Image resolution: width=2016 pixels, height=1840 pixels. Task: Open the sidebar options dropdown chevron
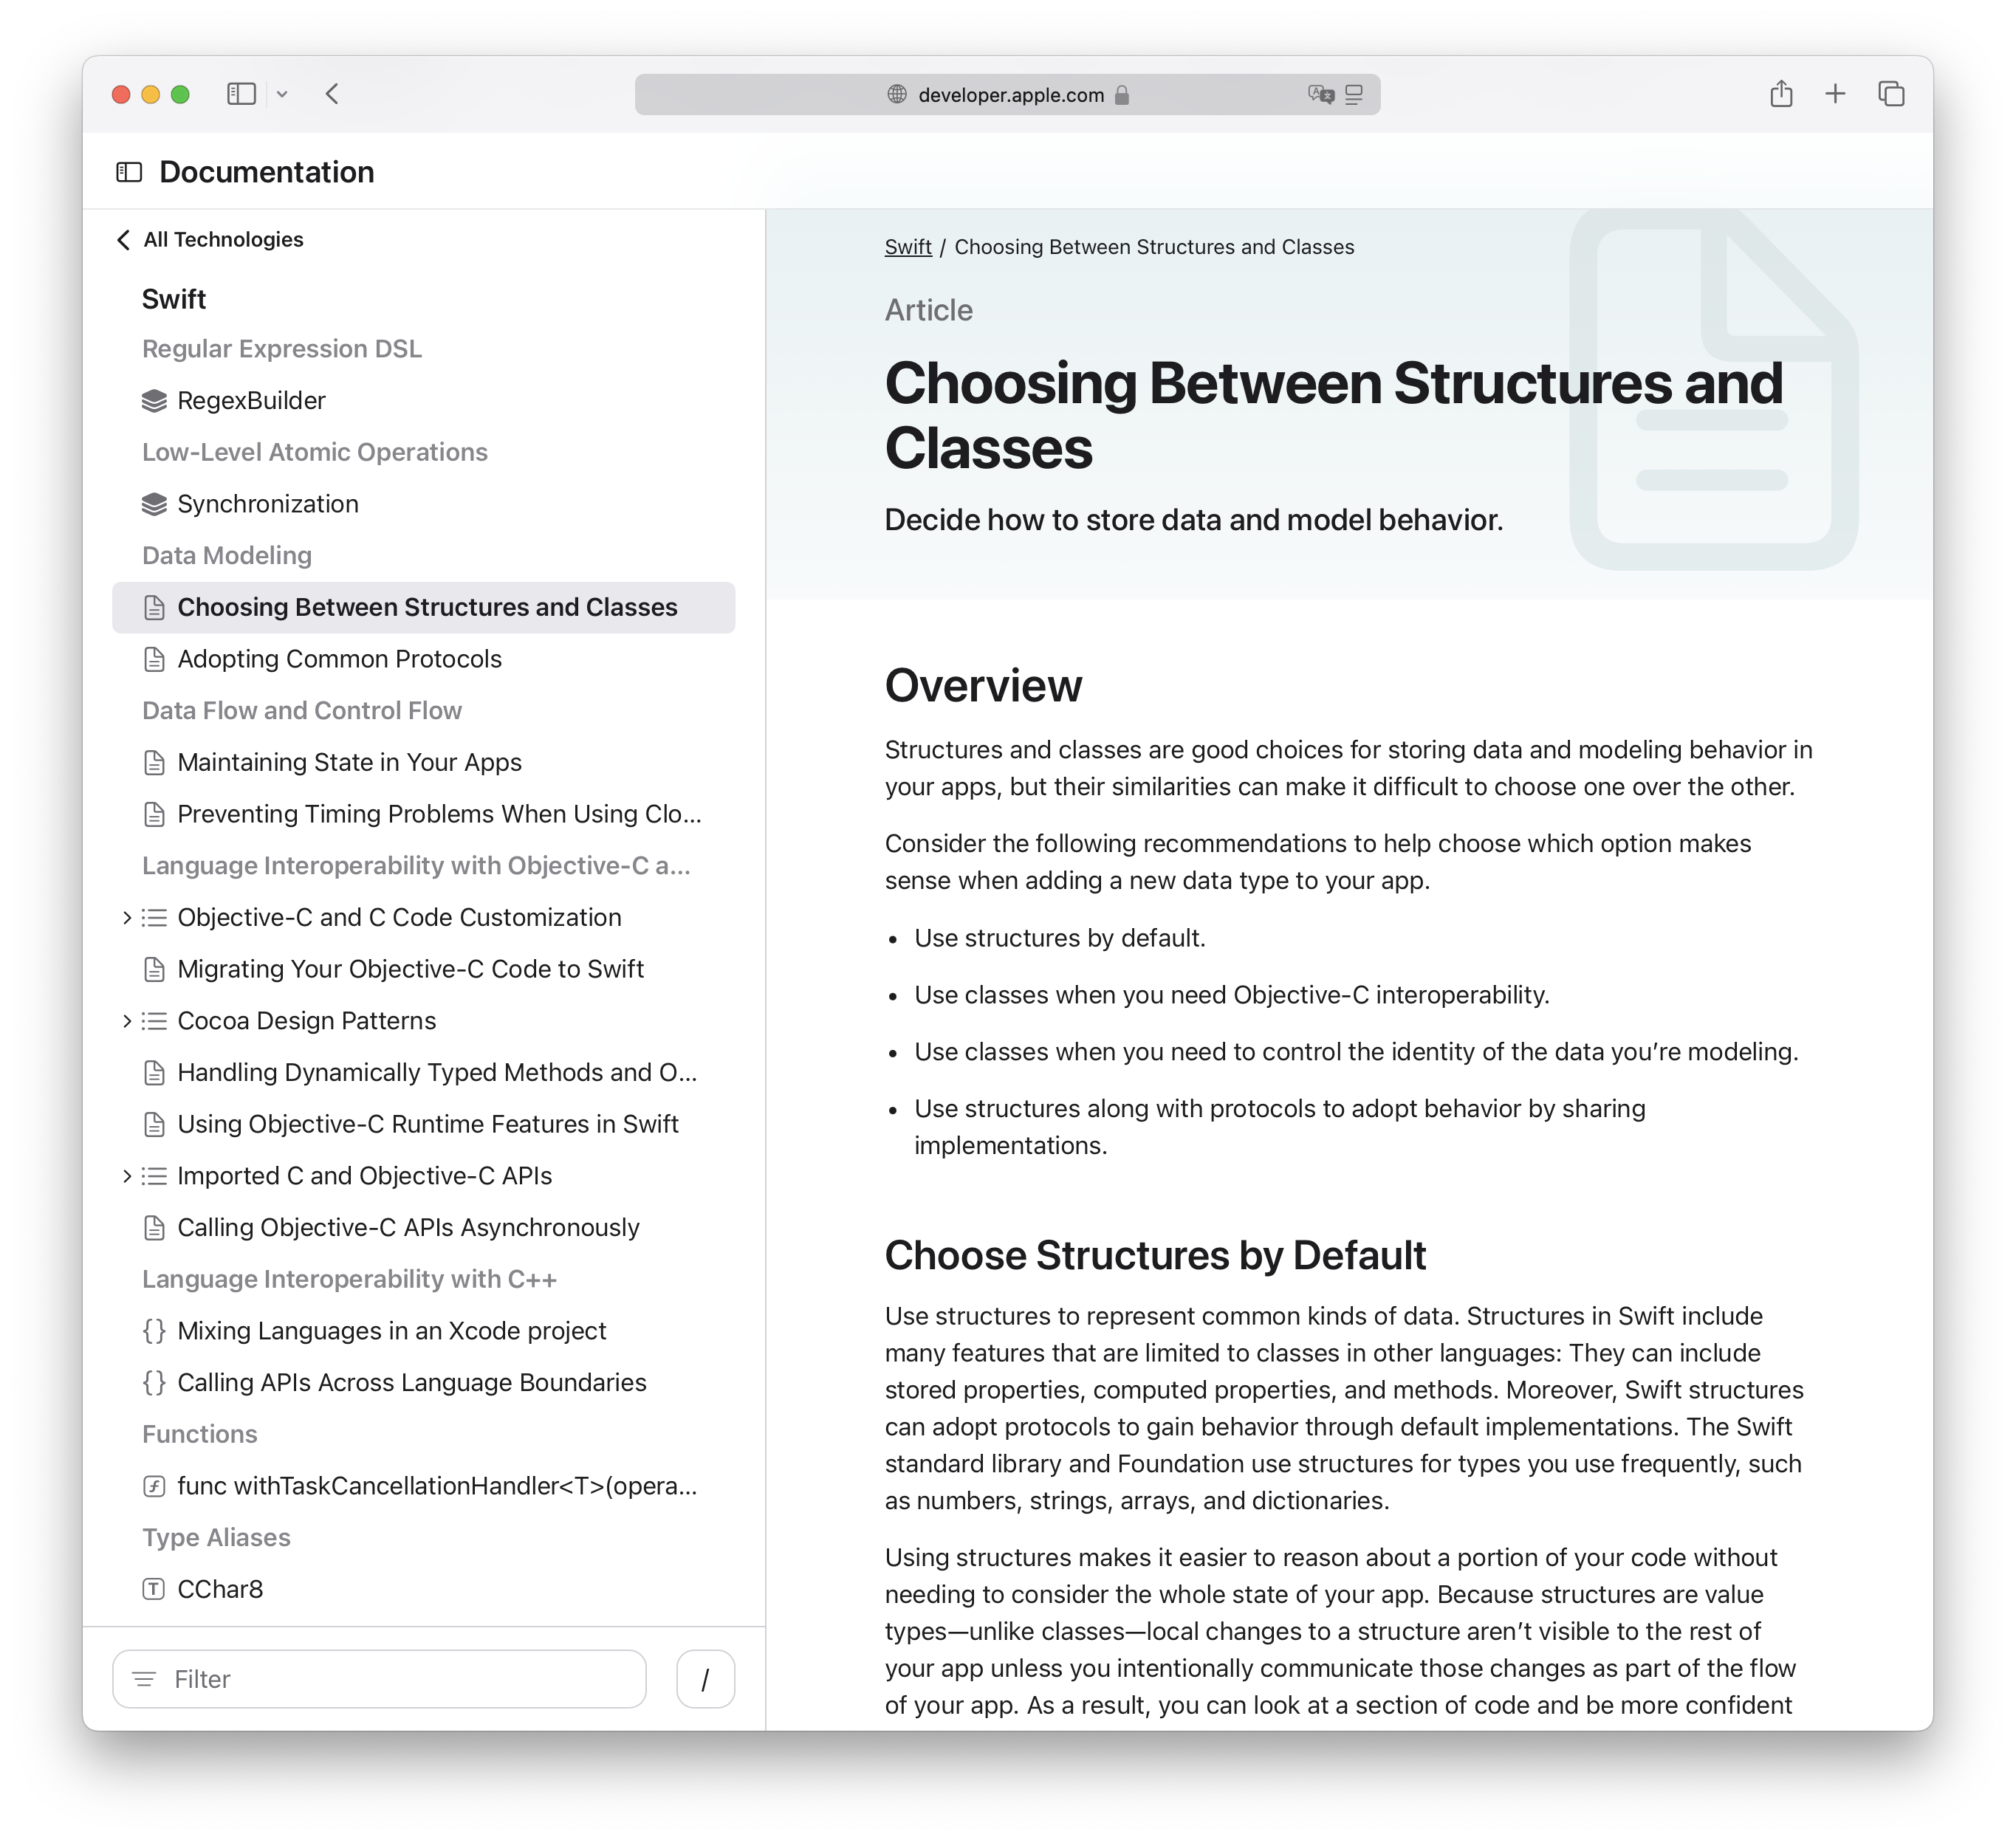[x=283, y=94]
